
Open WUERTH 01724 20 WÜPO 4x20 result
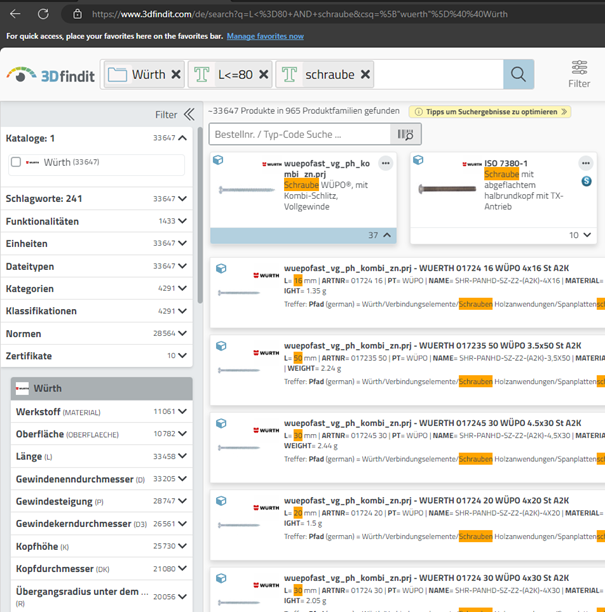coord(426,500)
